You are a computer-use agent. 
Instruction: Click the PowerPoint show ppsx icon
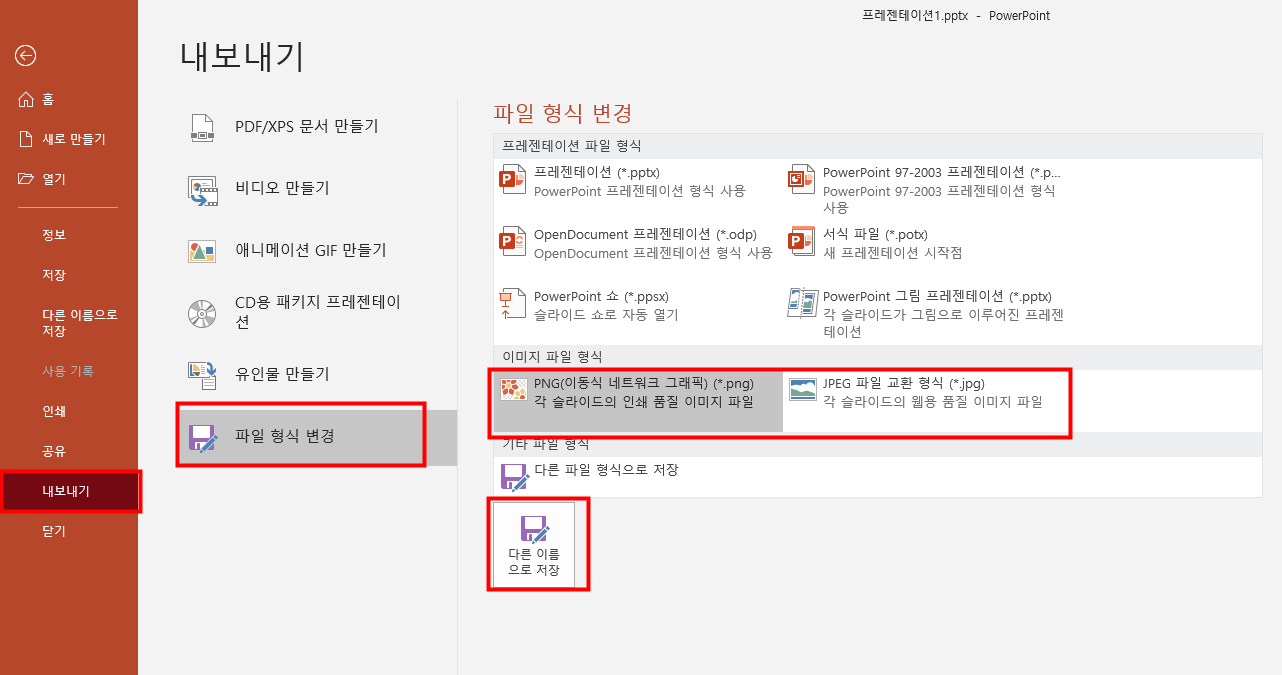coord(512,304)
